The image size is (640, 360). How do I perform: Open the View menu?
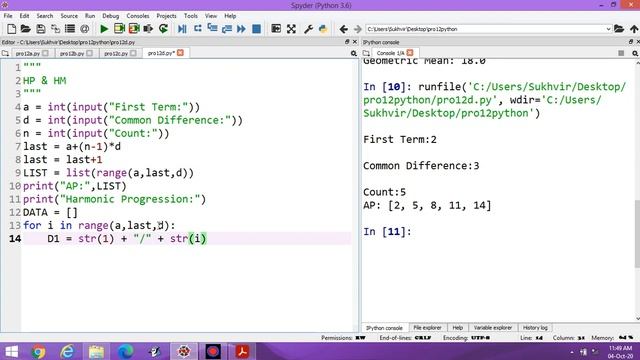(211, 16)
